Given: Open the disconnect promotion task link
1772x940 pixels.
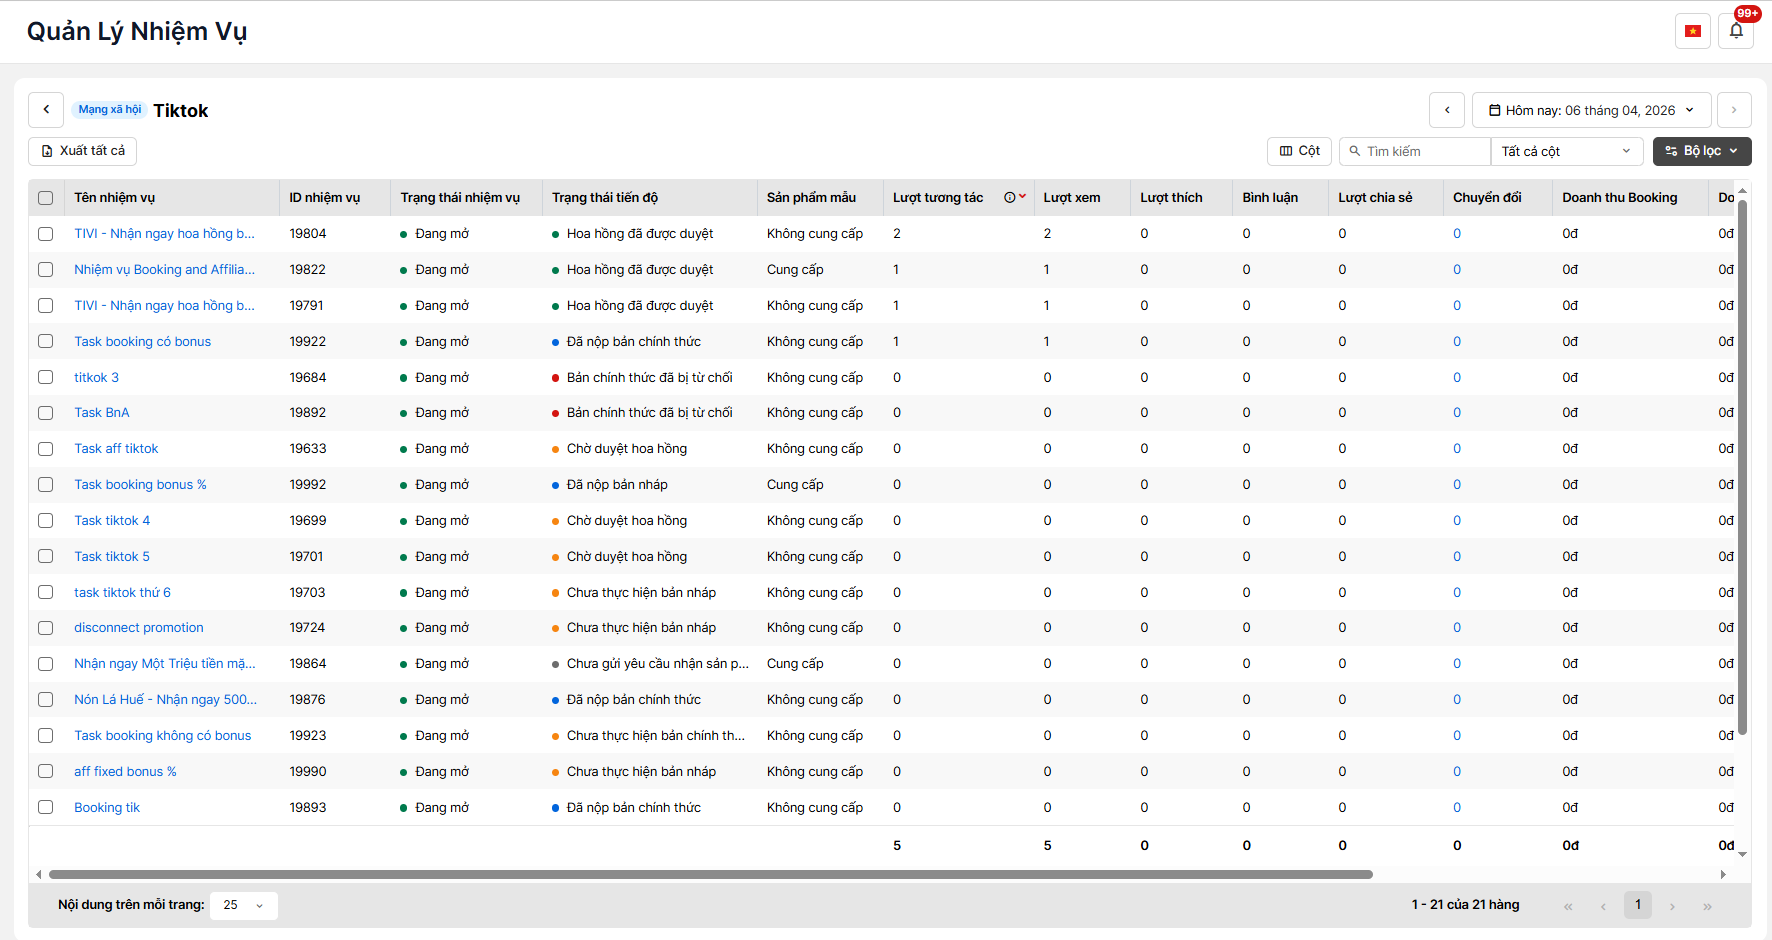Looking at the screenshot, I should tap(139, 628).
